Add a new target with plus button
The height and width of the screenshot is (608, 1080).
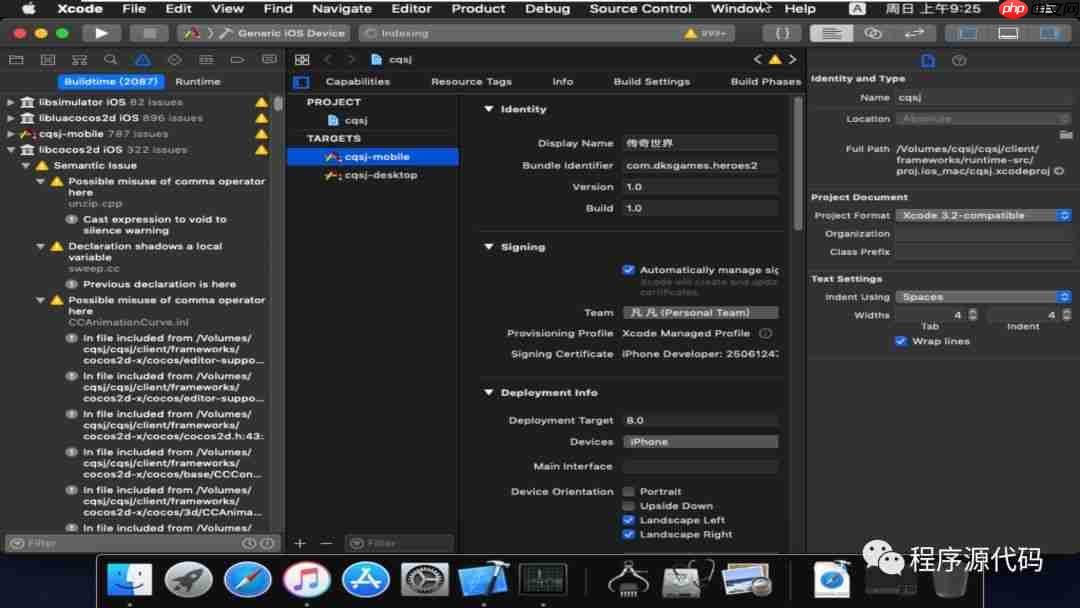(x=300, y=543)
